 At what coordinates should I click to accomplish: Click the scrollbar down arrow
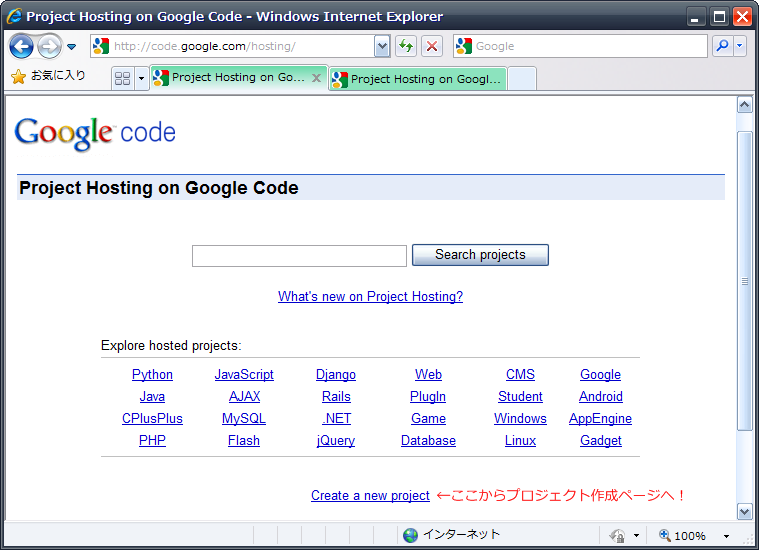pyautogui.click(x=744, y=511)
